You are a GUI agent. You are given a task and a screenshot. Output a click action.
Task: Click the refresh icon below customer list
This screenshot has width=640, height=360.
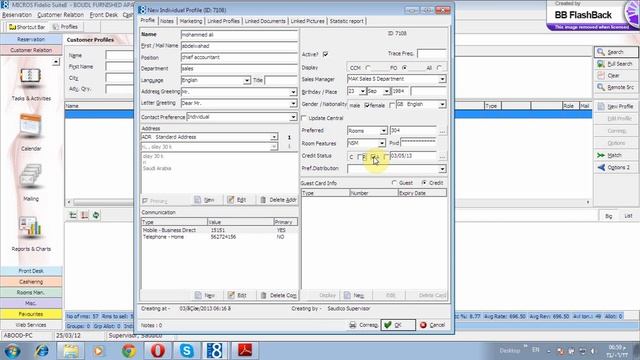tap(96, 215)
